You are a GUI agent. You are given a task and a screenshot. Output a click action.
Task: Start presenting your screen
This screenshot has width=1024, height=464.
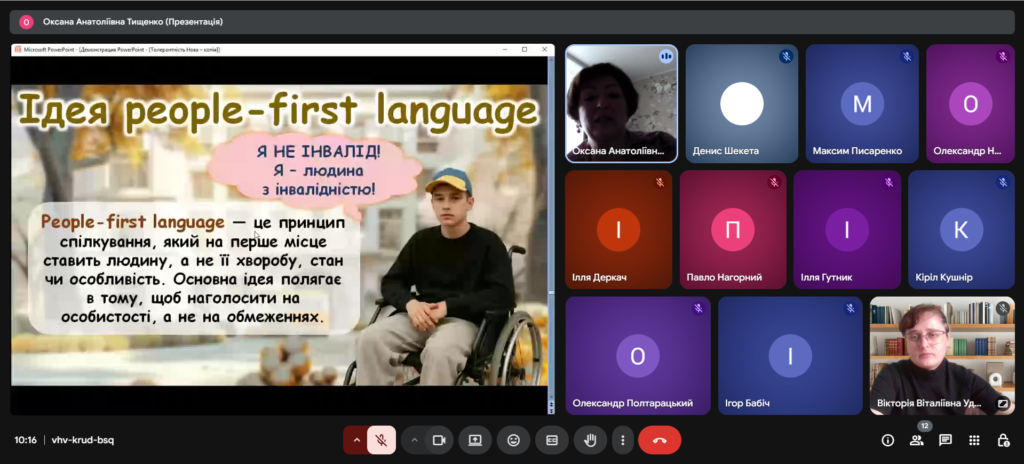(x=475, y=440)
